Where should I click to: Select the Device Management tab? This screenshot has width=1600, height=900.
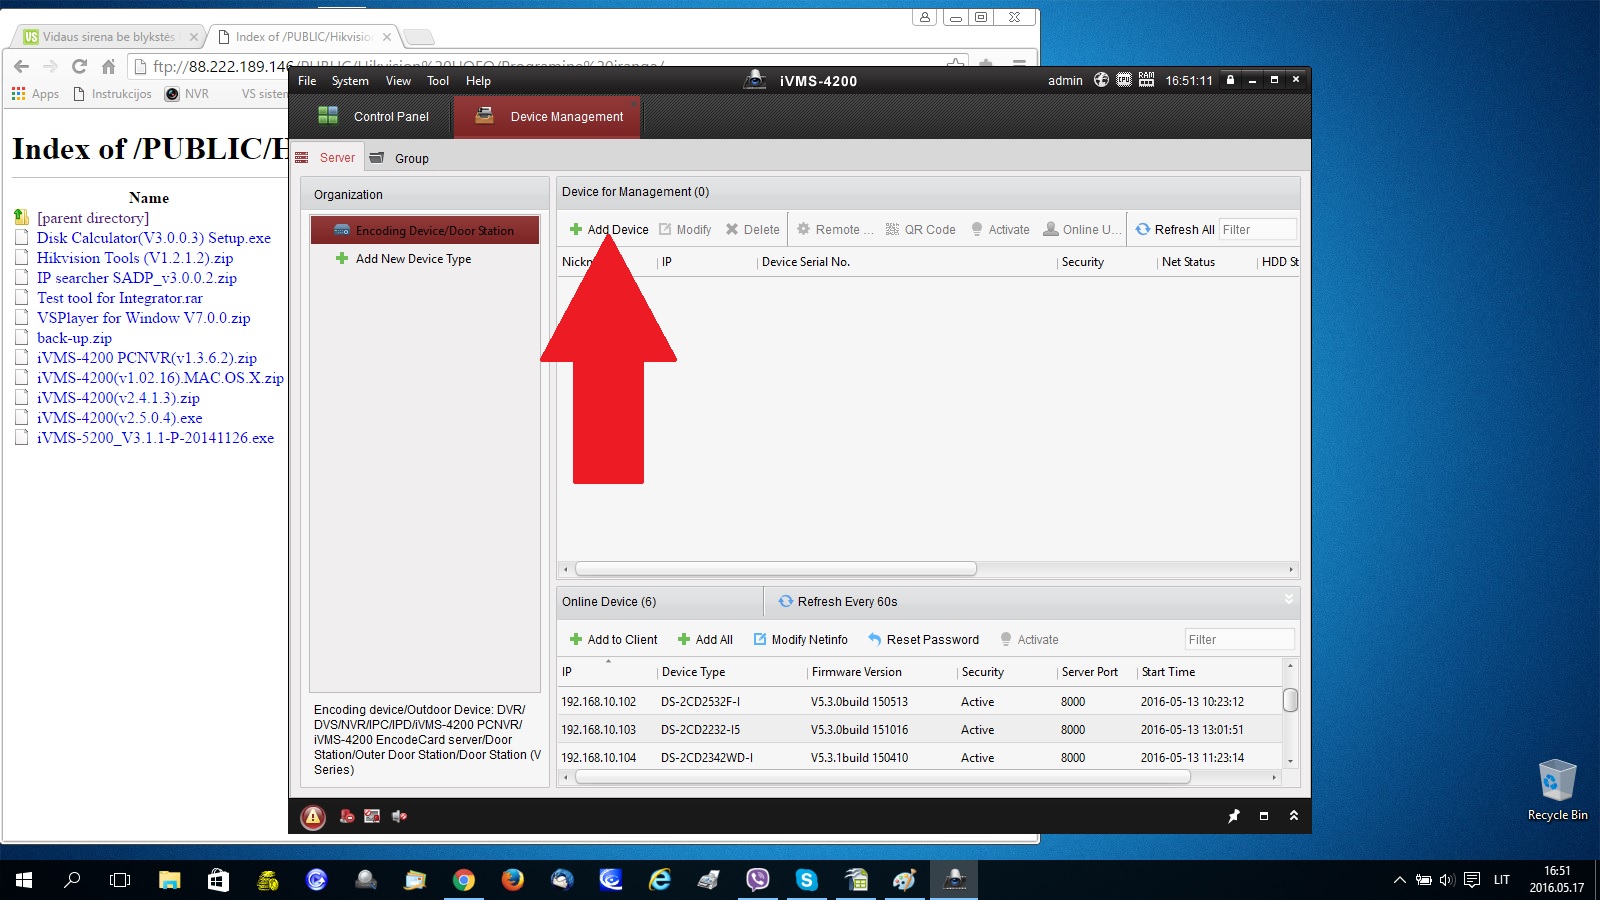pos(547,116)
